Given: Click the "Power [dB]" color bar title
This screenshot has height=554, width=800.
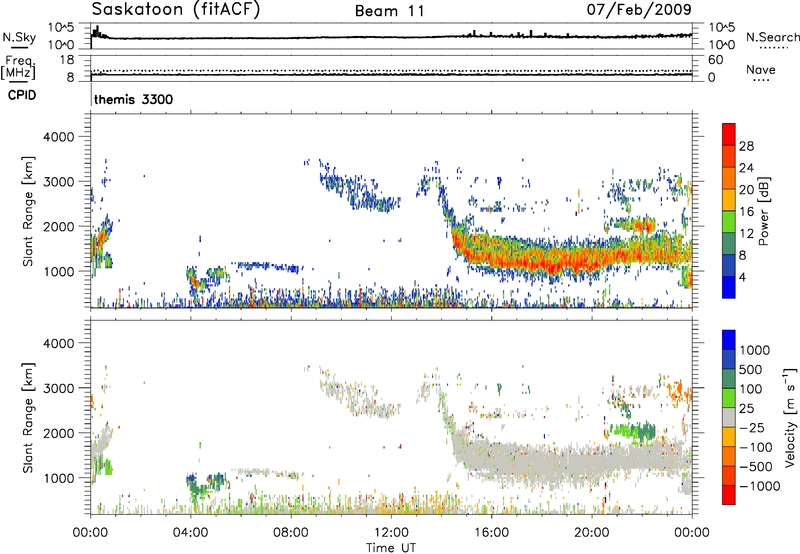Looking at the screenshot, I should click(x=764, y=211).
